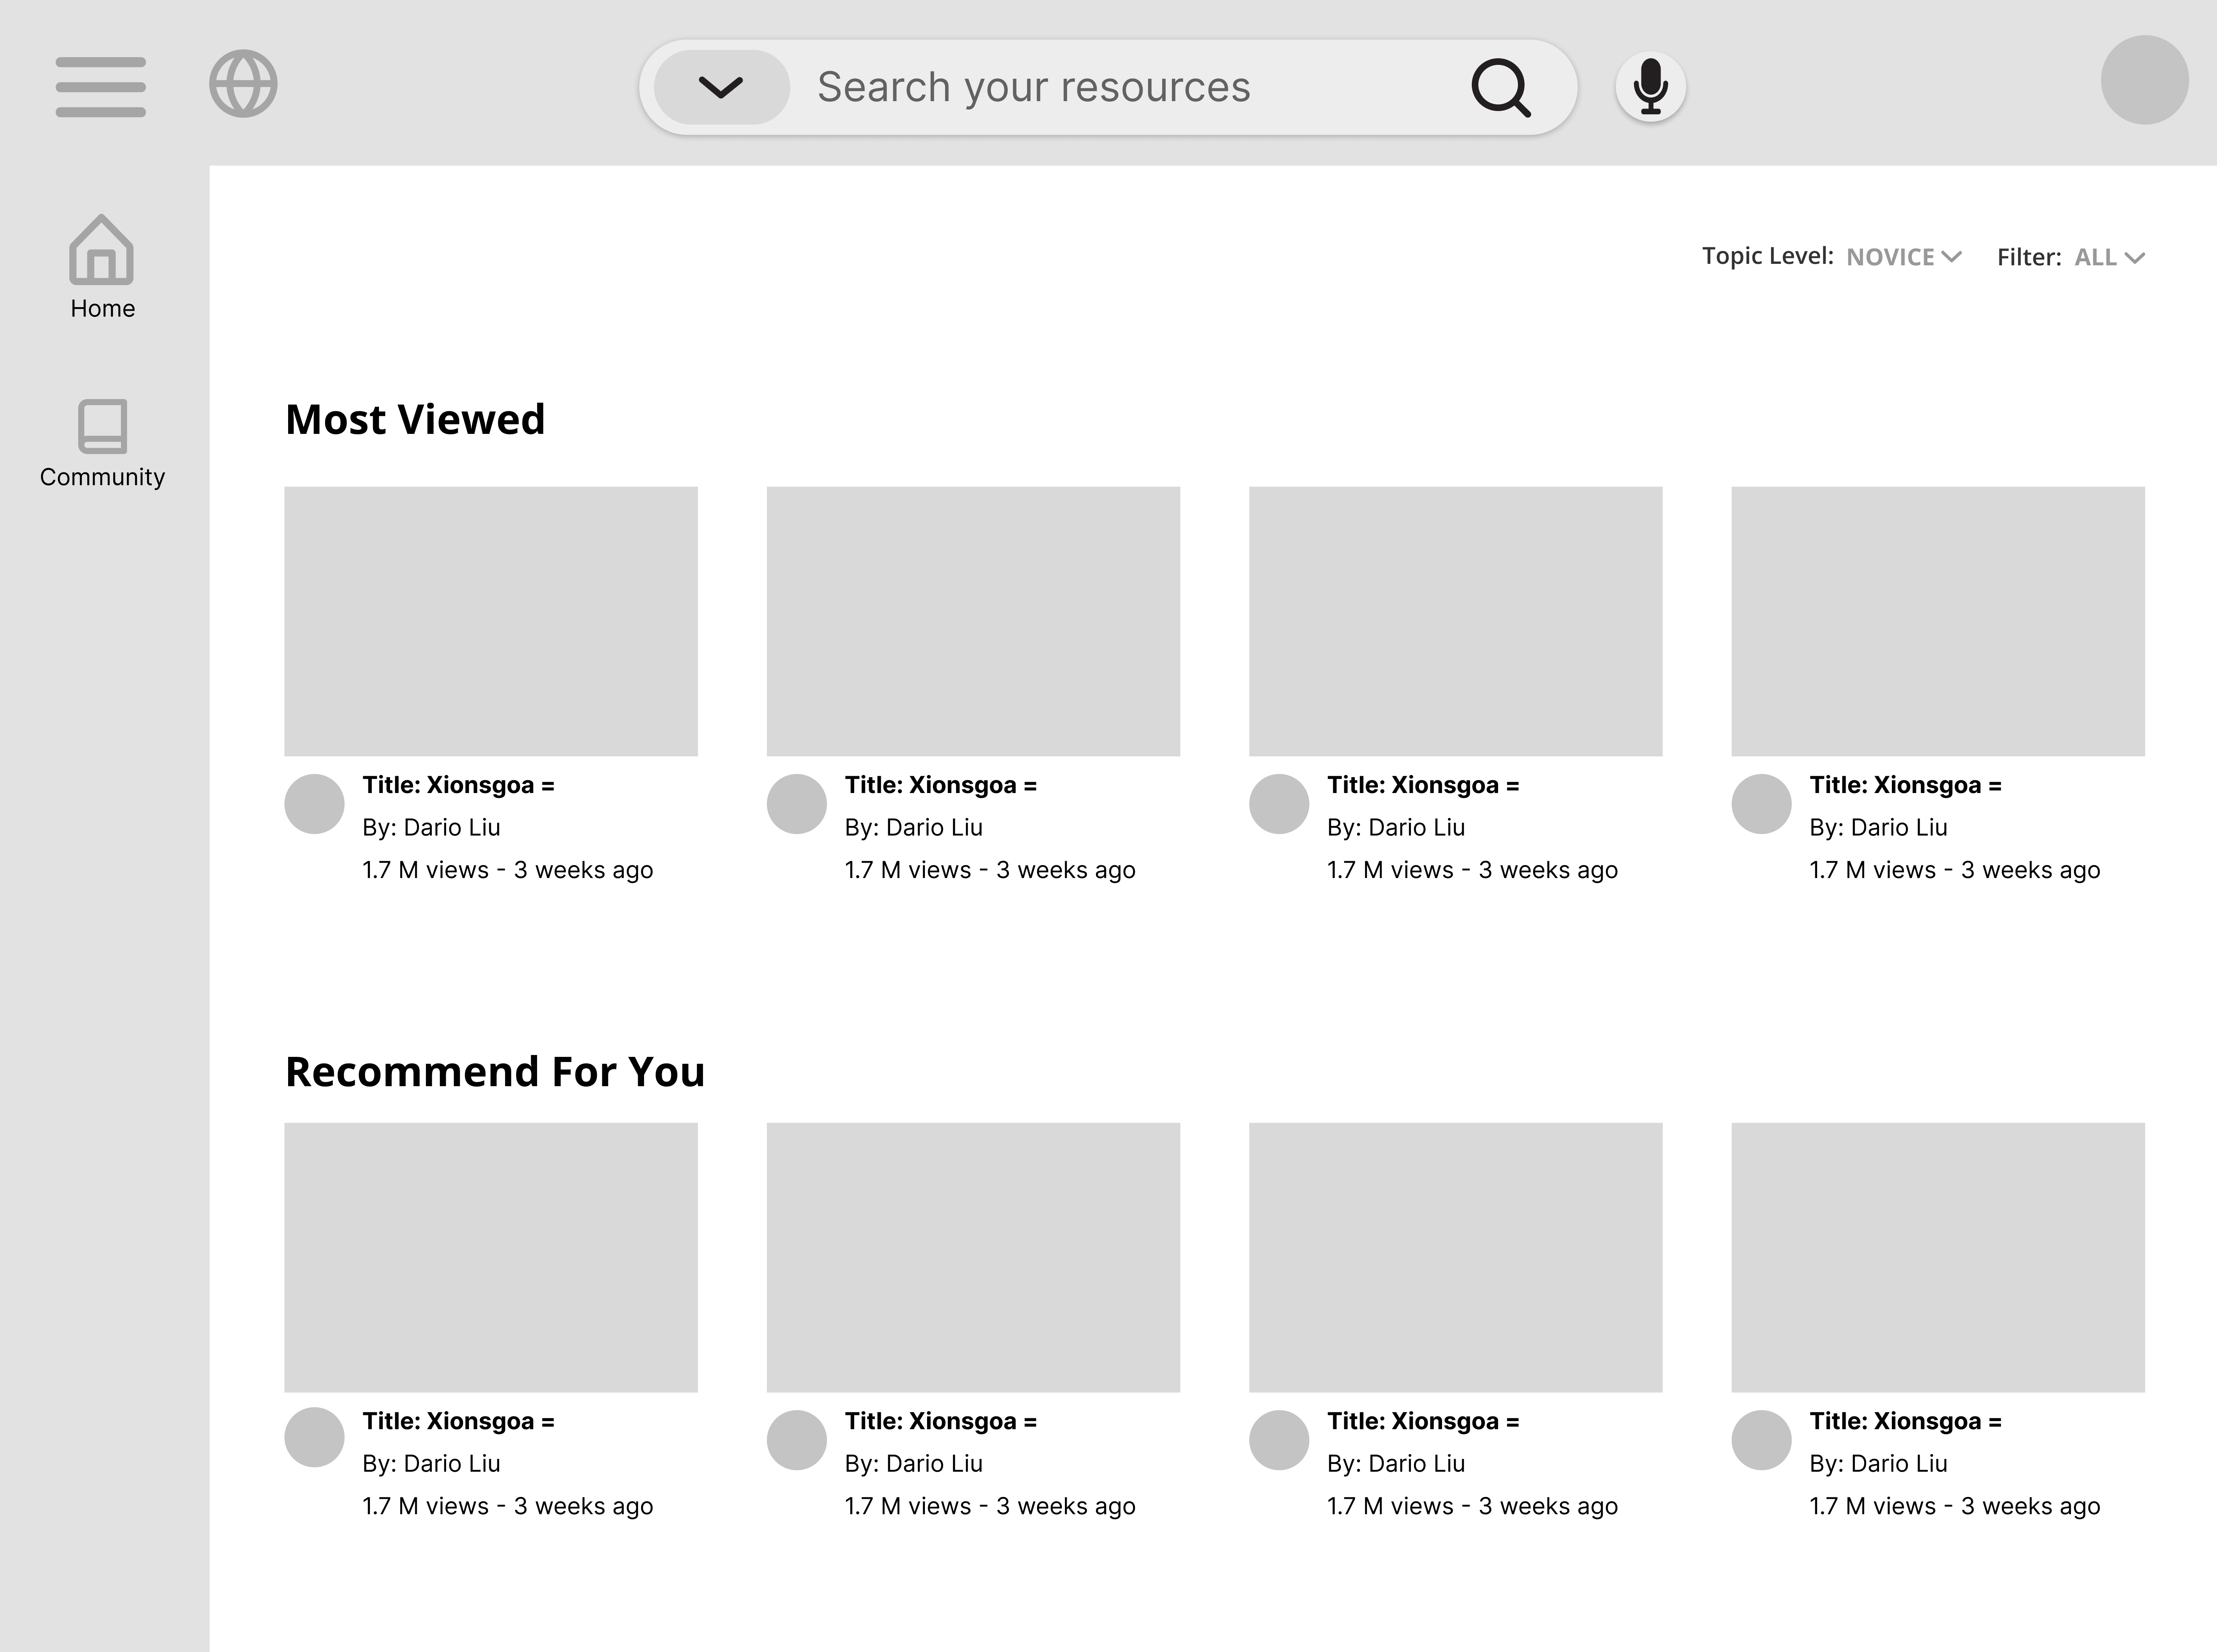Open the user profile avatar
The height and width of the screenshot is (1652, 2217).
tap(2144, 80)
